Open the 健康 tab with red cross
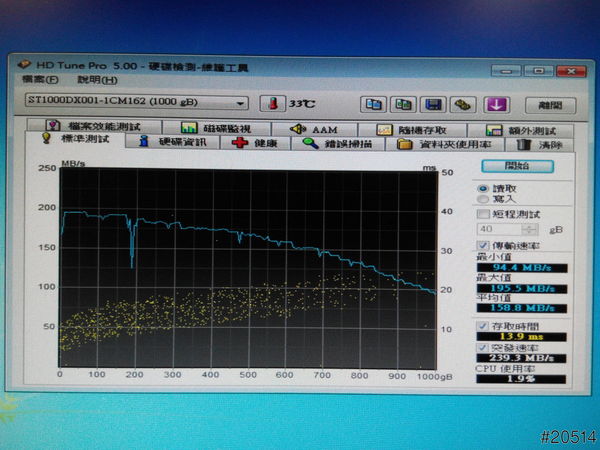The width and height of the screenshot is (600, 450). (x=256, y=143)
